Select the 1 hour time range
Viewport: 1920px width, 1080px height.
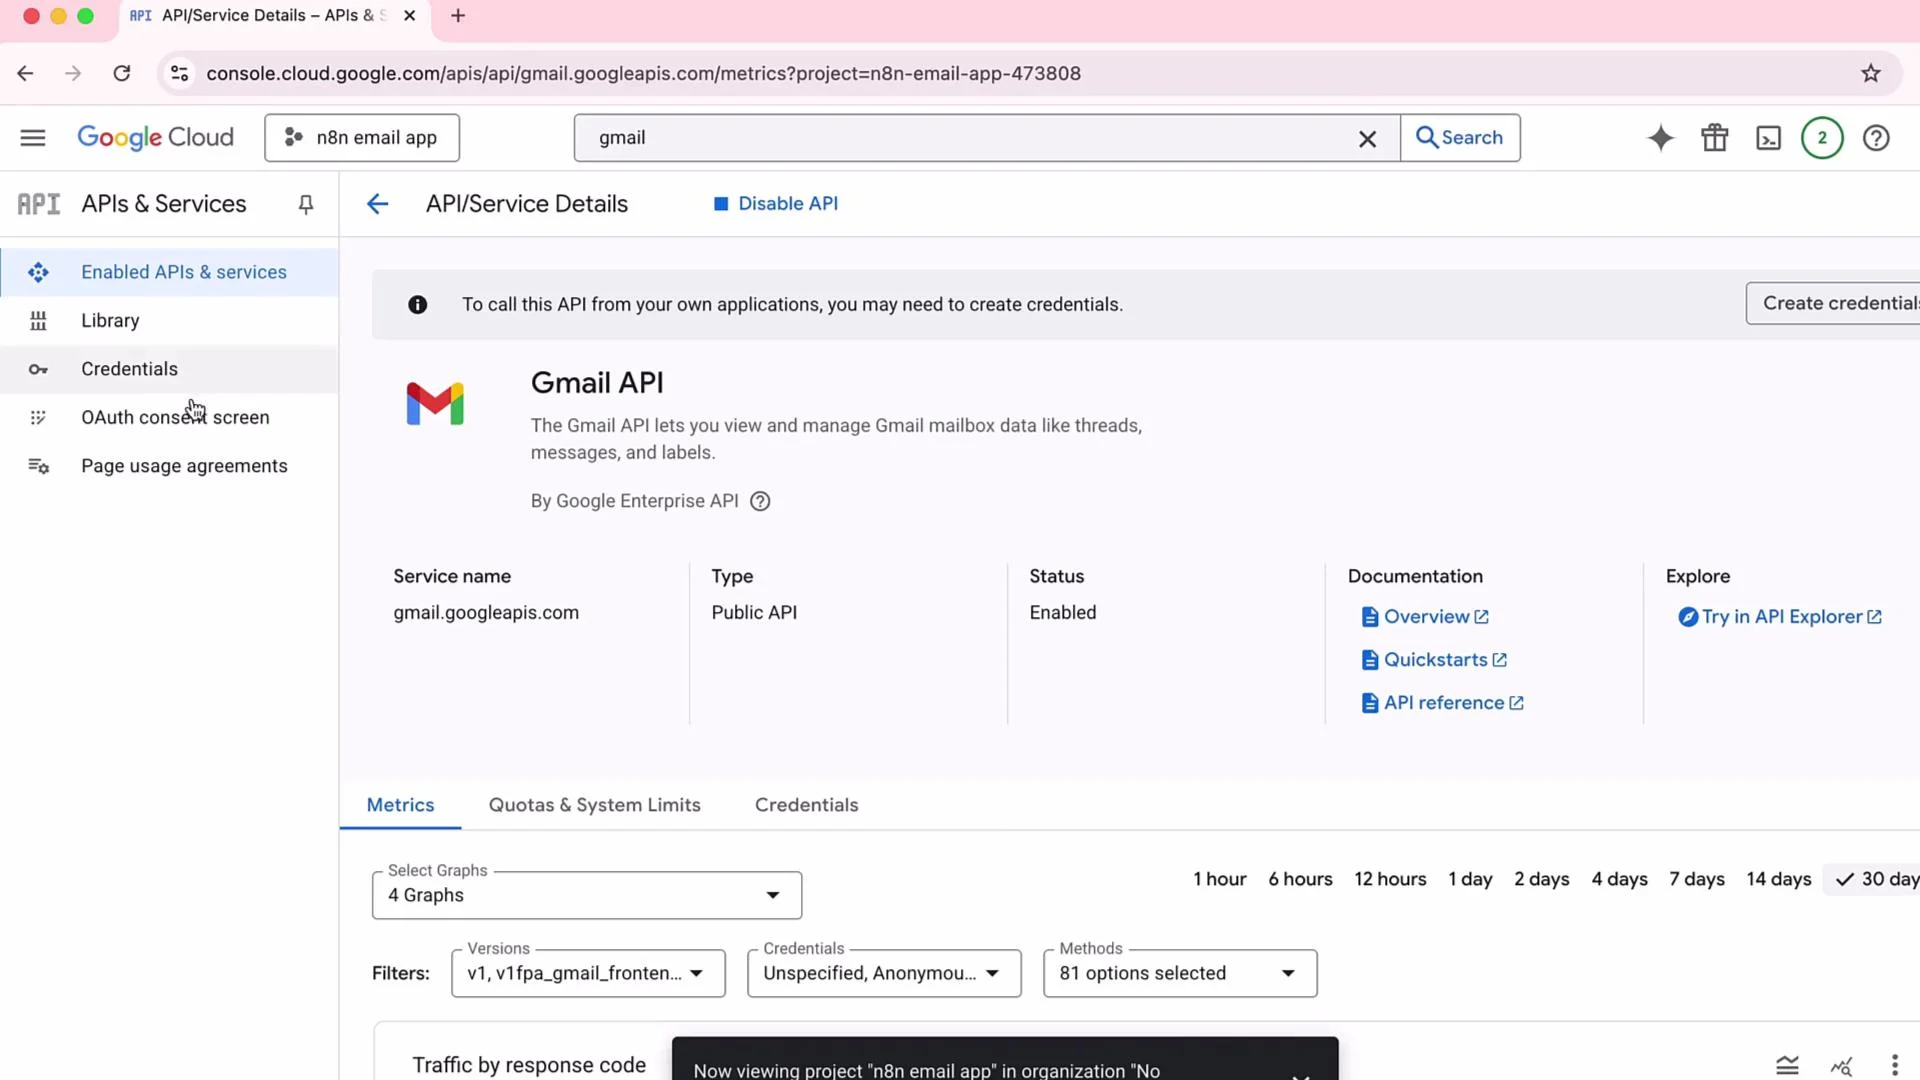click(1219, 879)
